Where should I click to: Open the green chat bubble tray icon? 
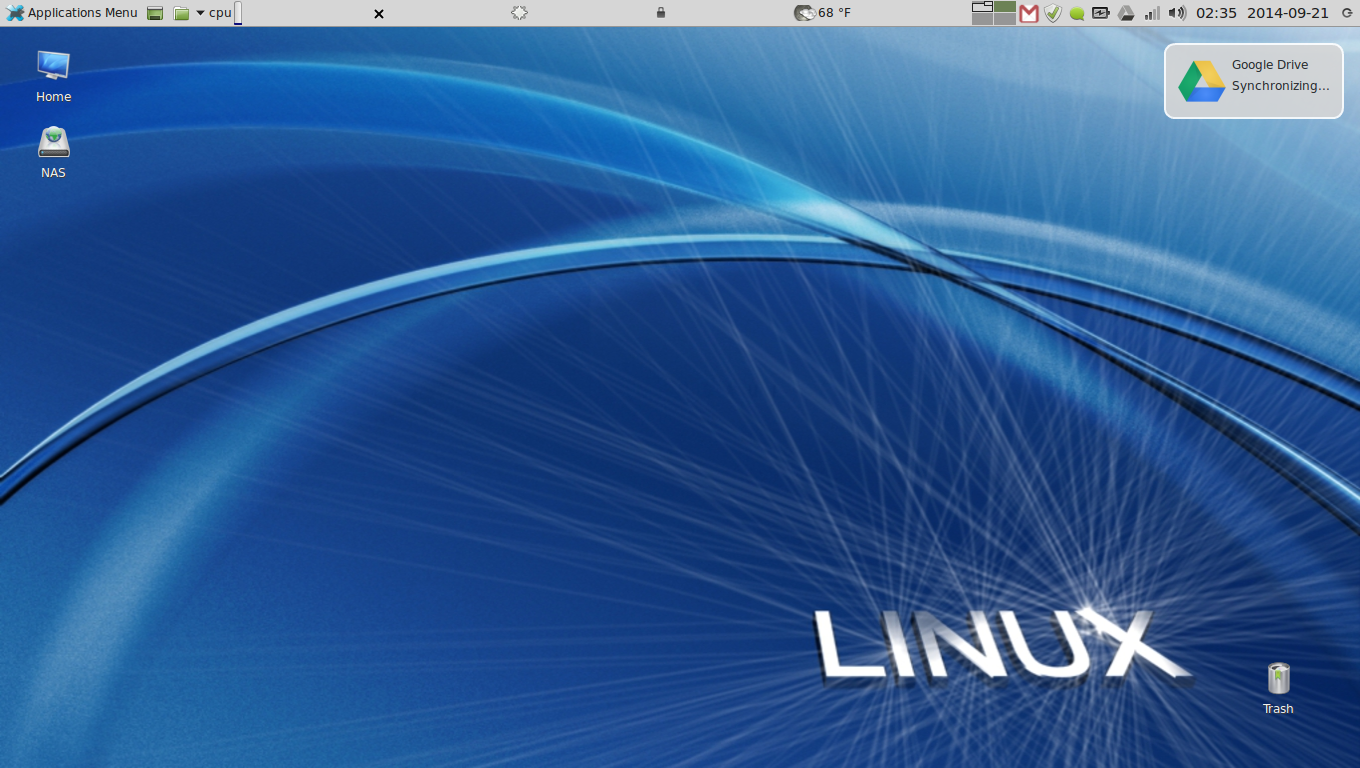click(x=1077, y=14)
